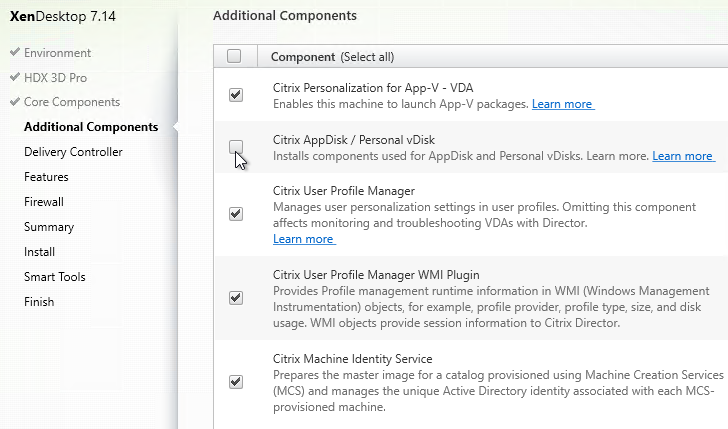Select the Additional Components step
The height and width of the screenshot is (429, 728).
click(91, 127)
